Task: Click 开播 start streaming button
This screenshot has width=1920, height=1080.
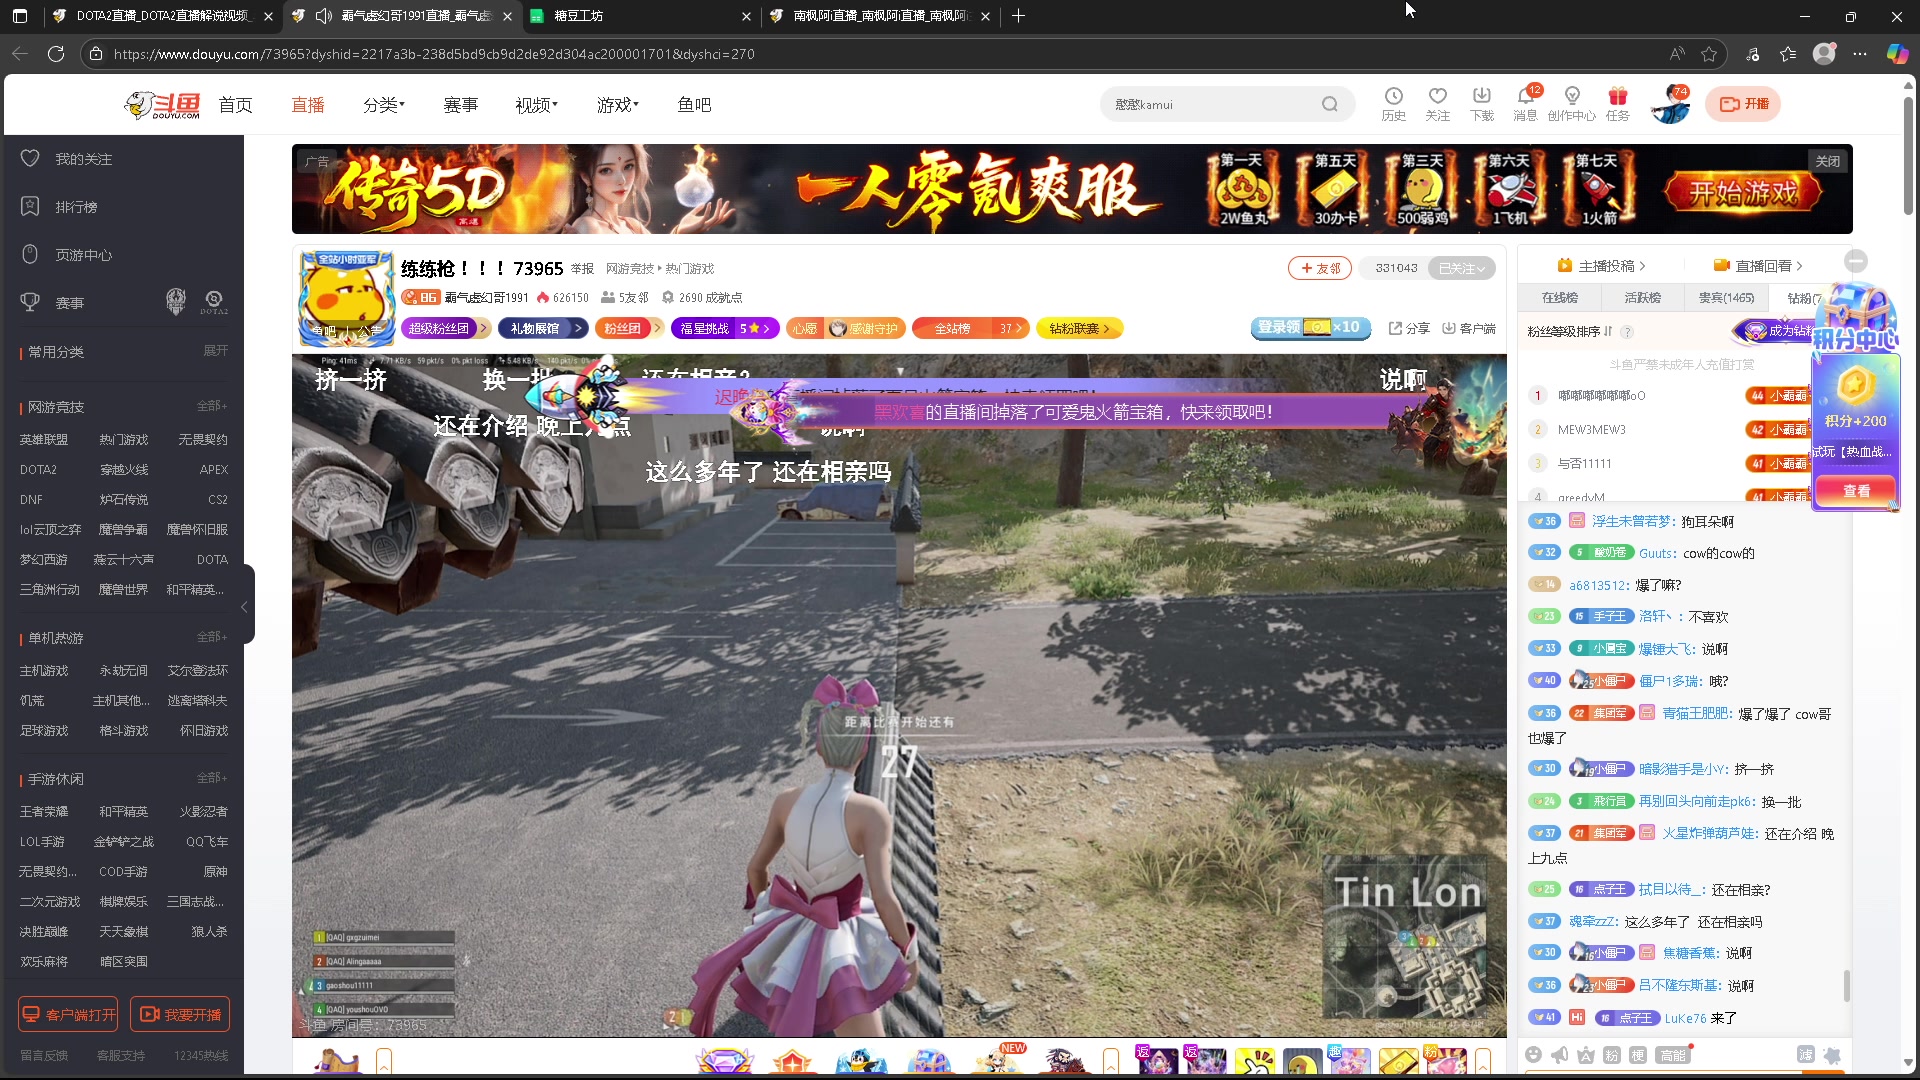Action: click(1744, 104)
